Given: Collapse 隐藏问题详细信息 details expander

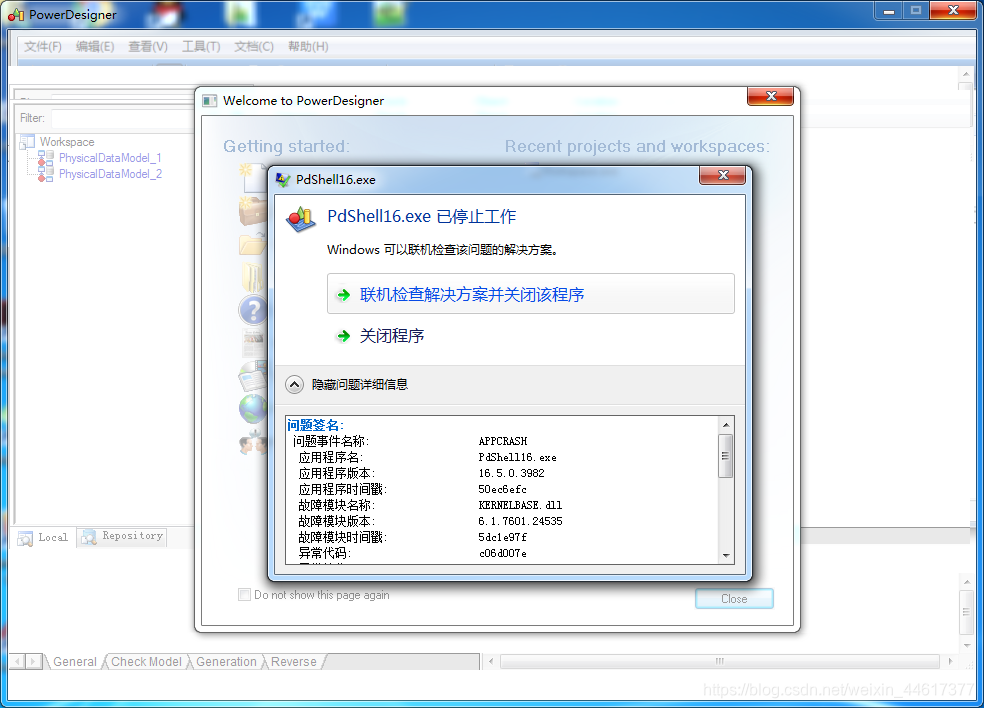Looking at the screenshot, I should [294, 384].
